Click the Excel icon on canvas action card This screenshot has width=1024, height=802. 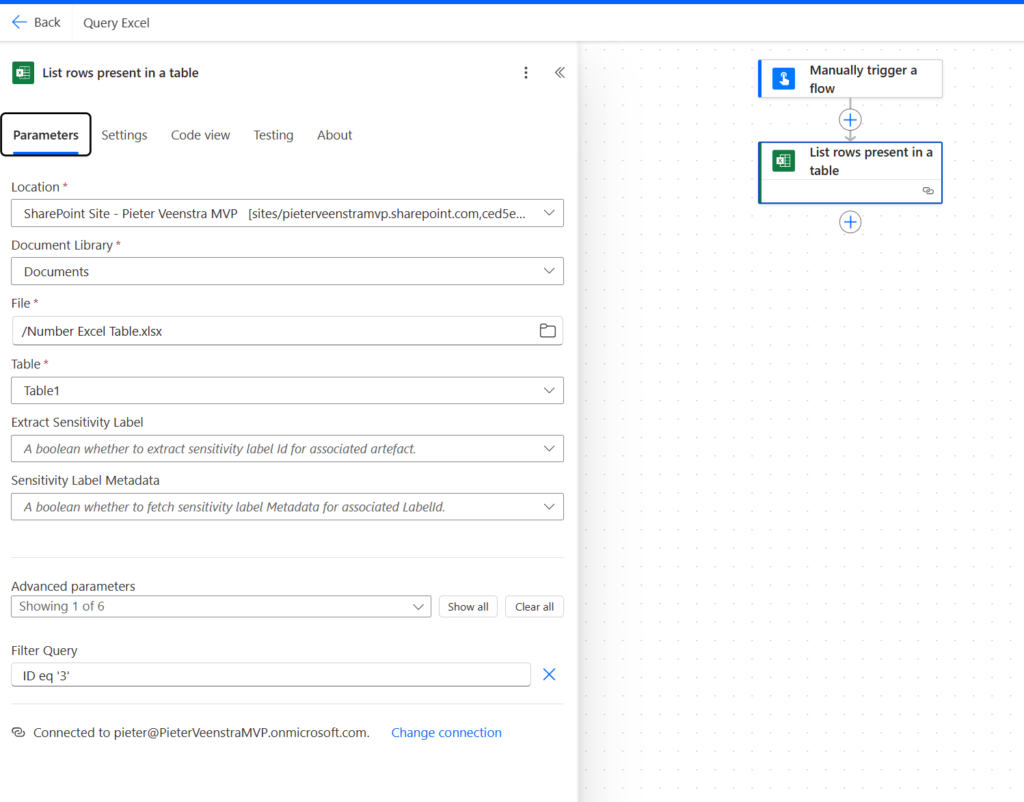(x=784, y=161)
